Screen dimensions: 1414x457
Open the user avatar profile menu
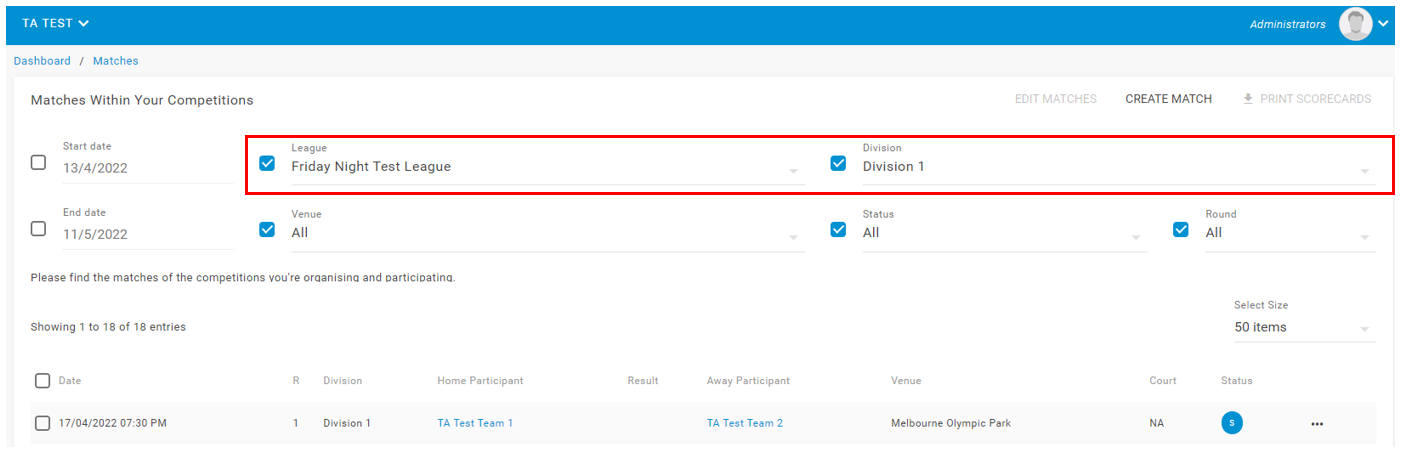[x=1355, y=24]
